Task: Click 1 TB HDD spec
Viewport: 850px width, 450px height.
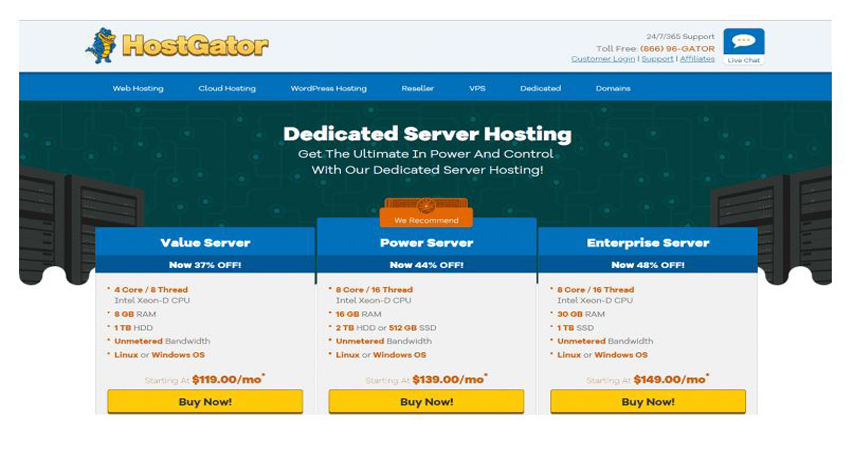Action: (133, 327)
